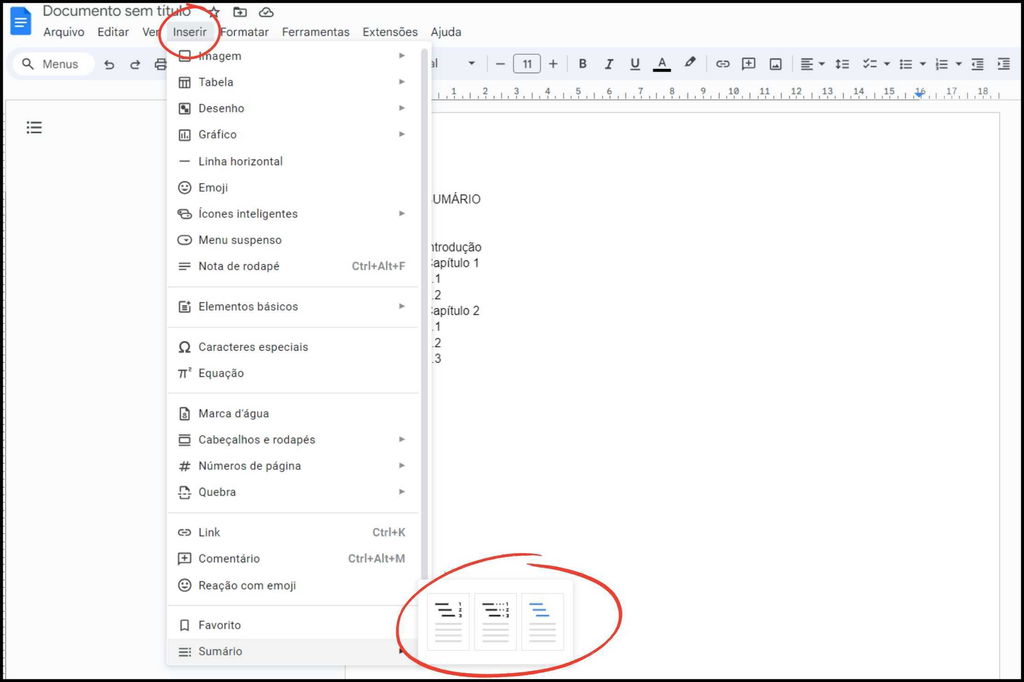The height and width of the screenshot is (682, 1024).
Task: Select the blue-links Sumário style thumbnail
Action: pos(541,620)
